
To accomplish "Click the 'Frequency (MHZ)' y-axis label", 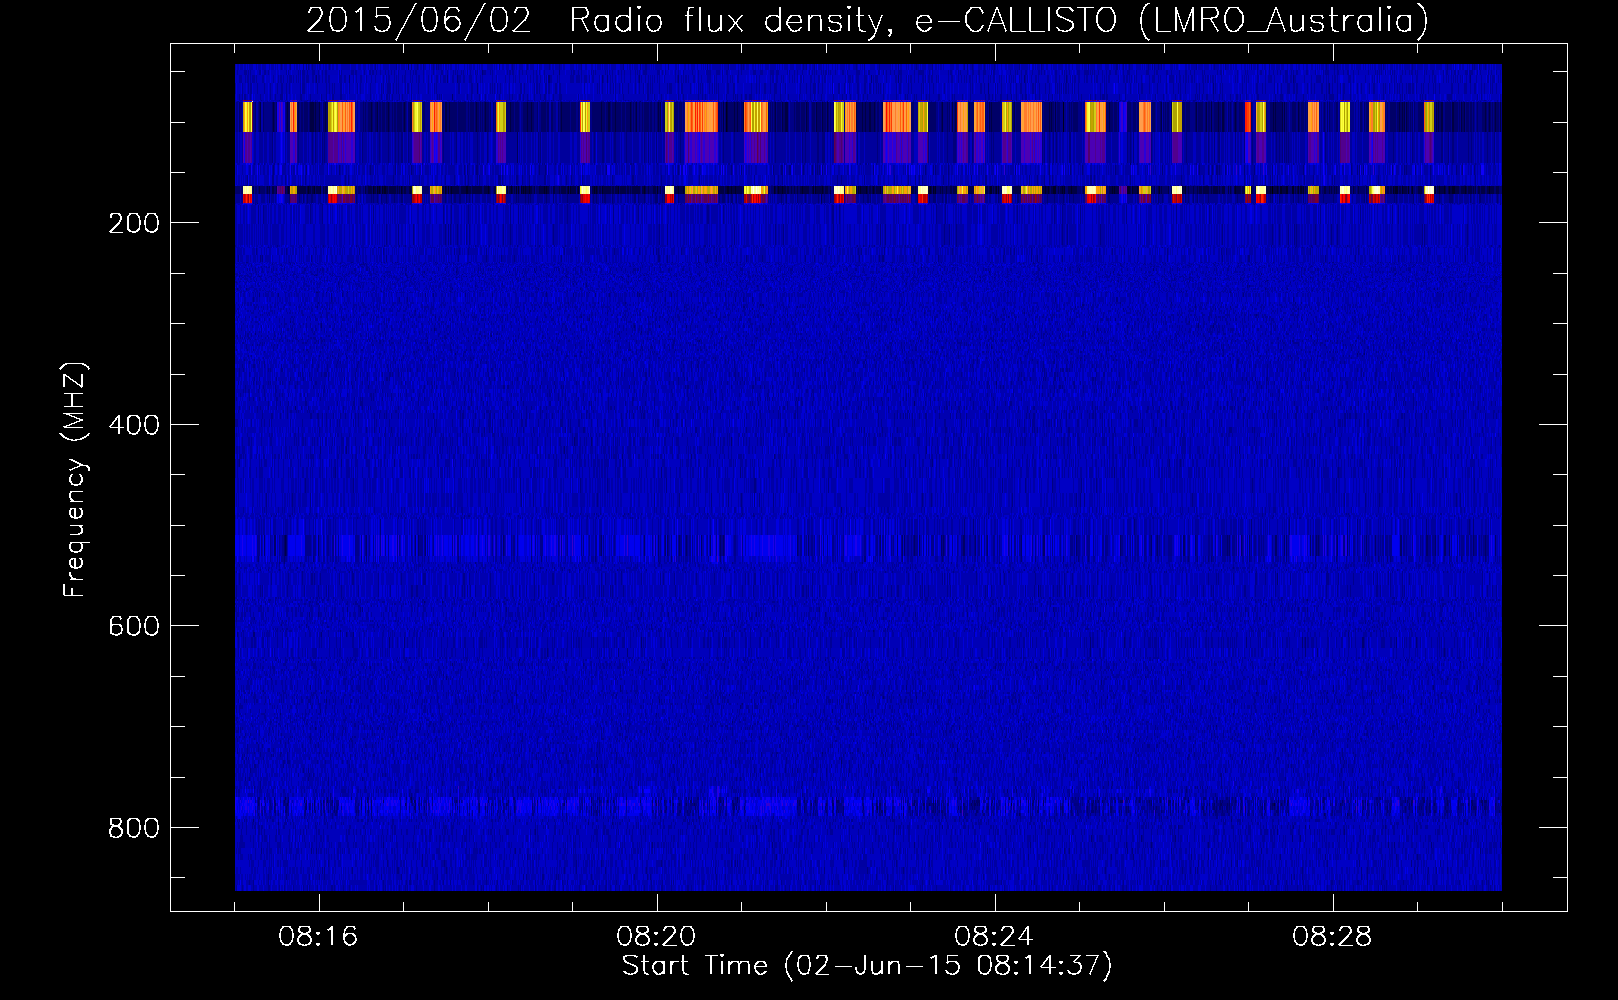I will pyautogui.click(x=75, y=480).
